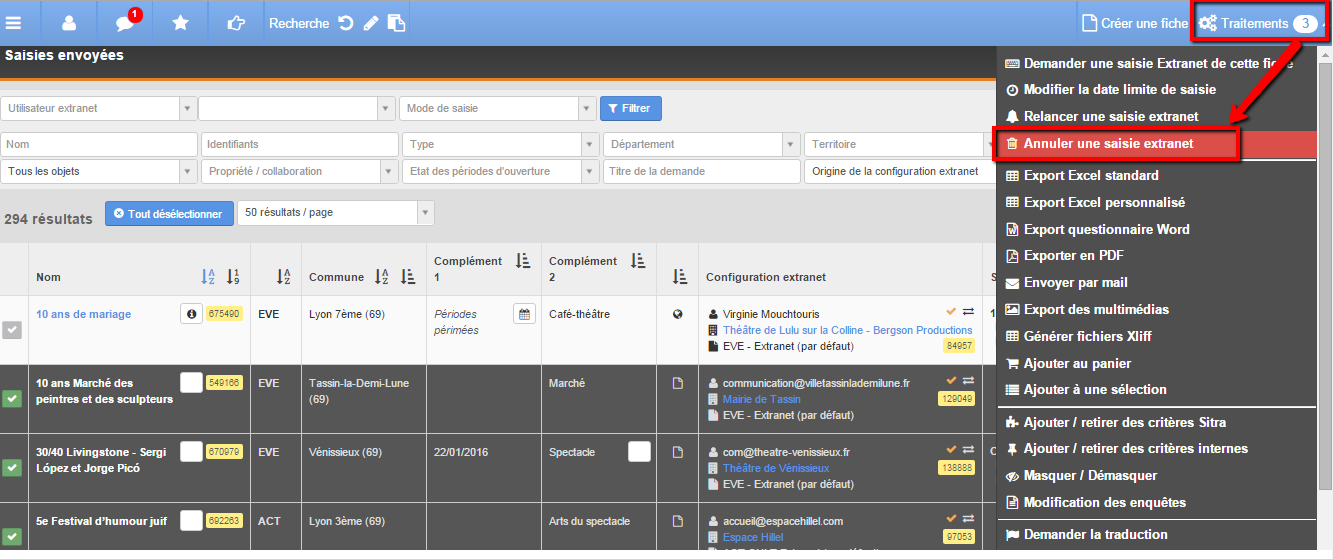
Task: Click Créer une fiche
Action: 1136,23
